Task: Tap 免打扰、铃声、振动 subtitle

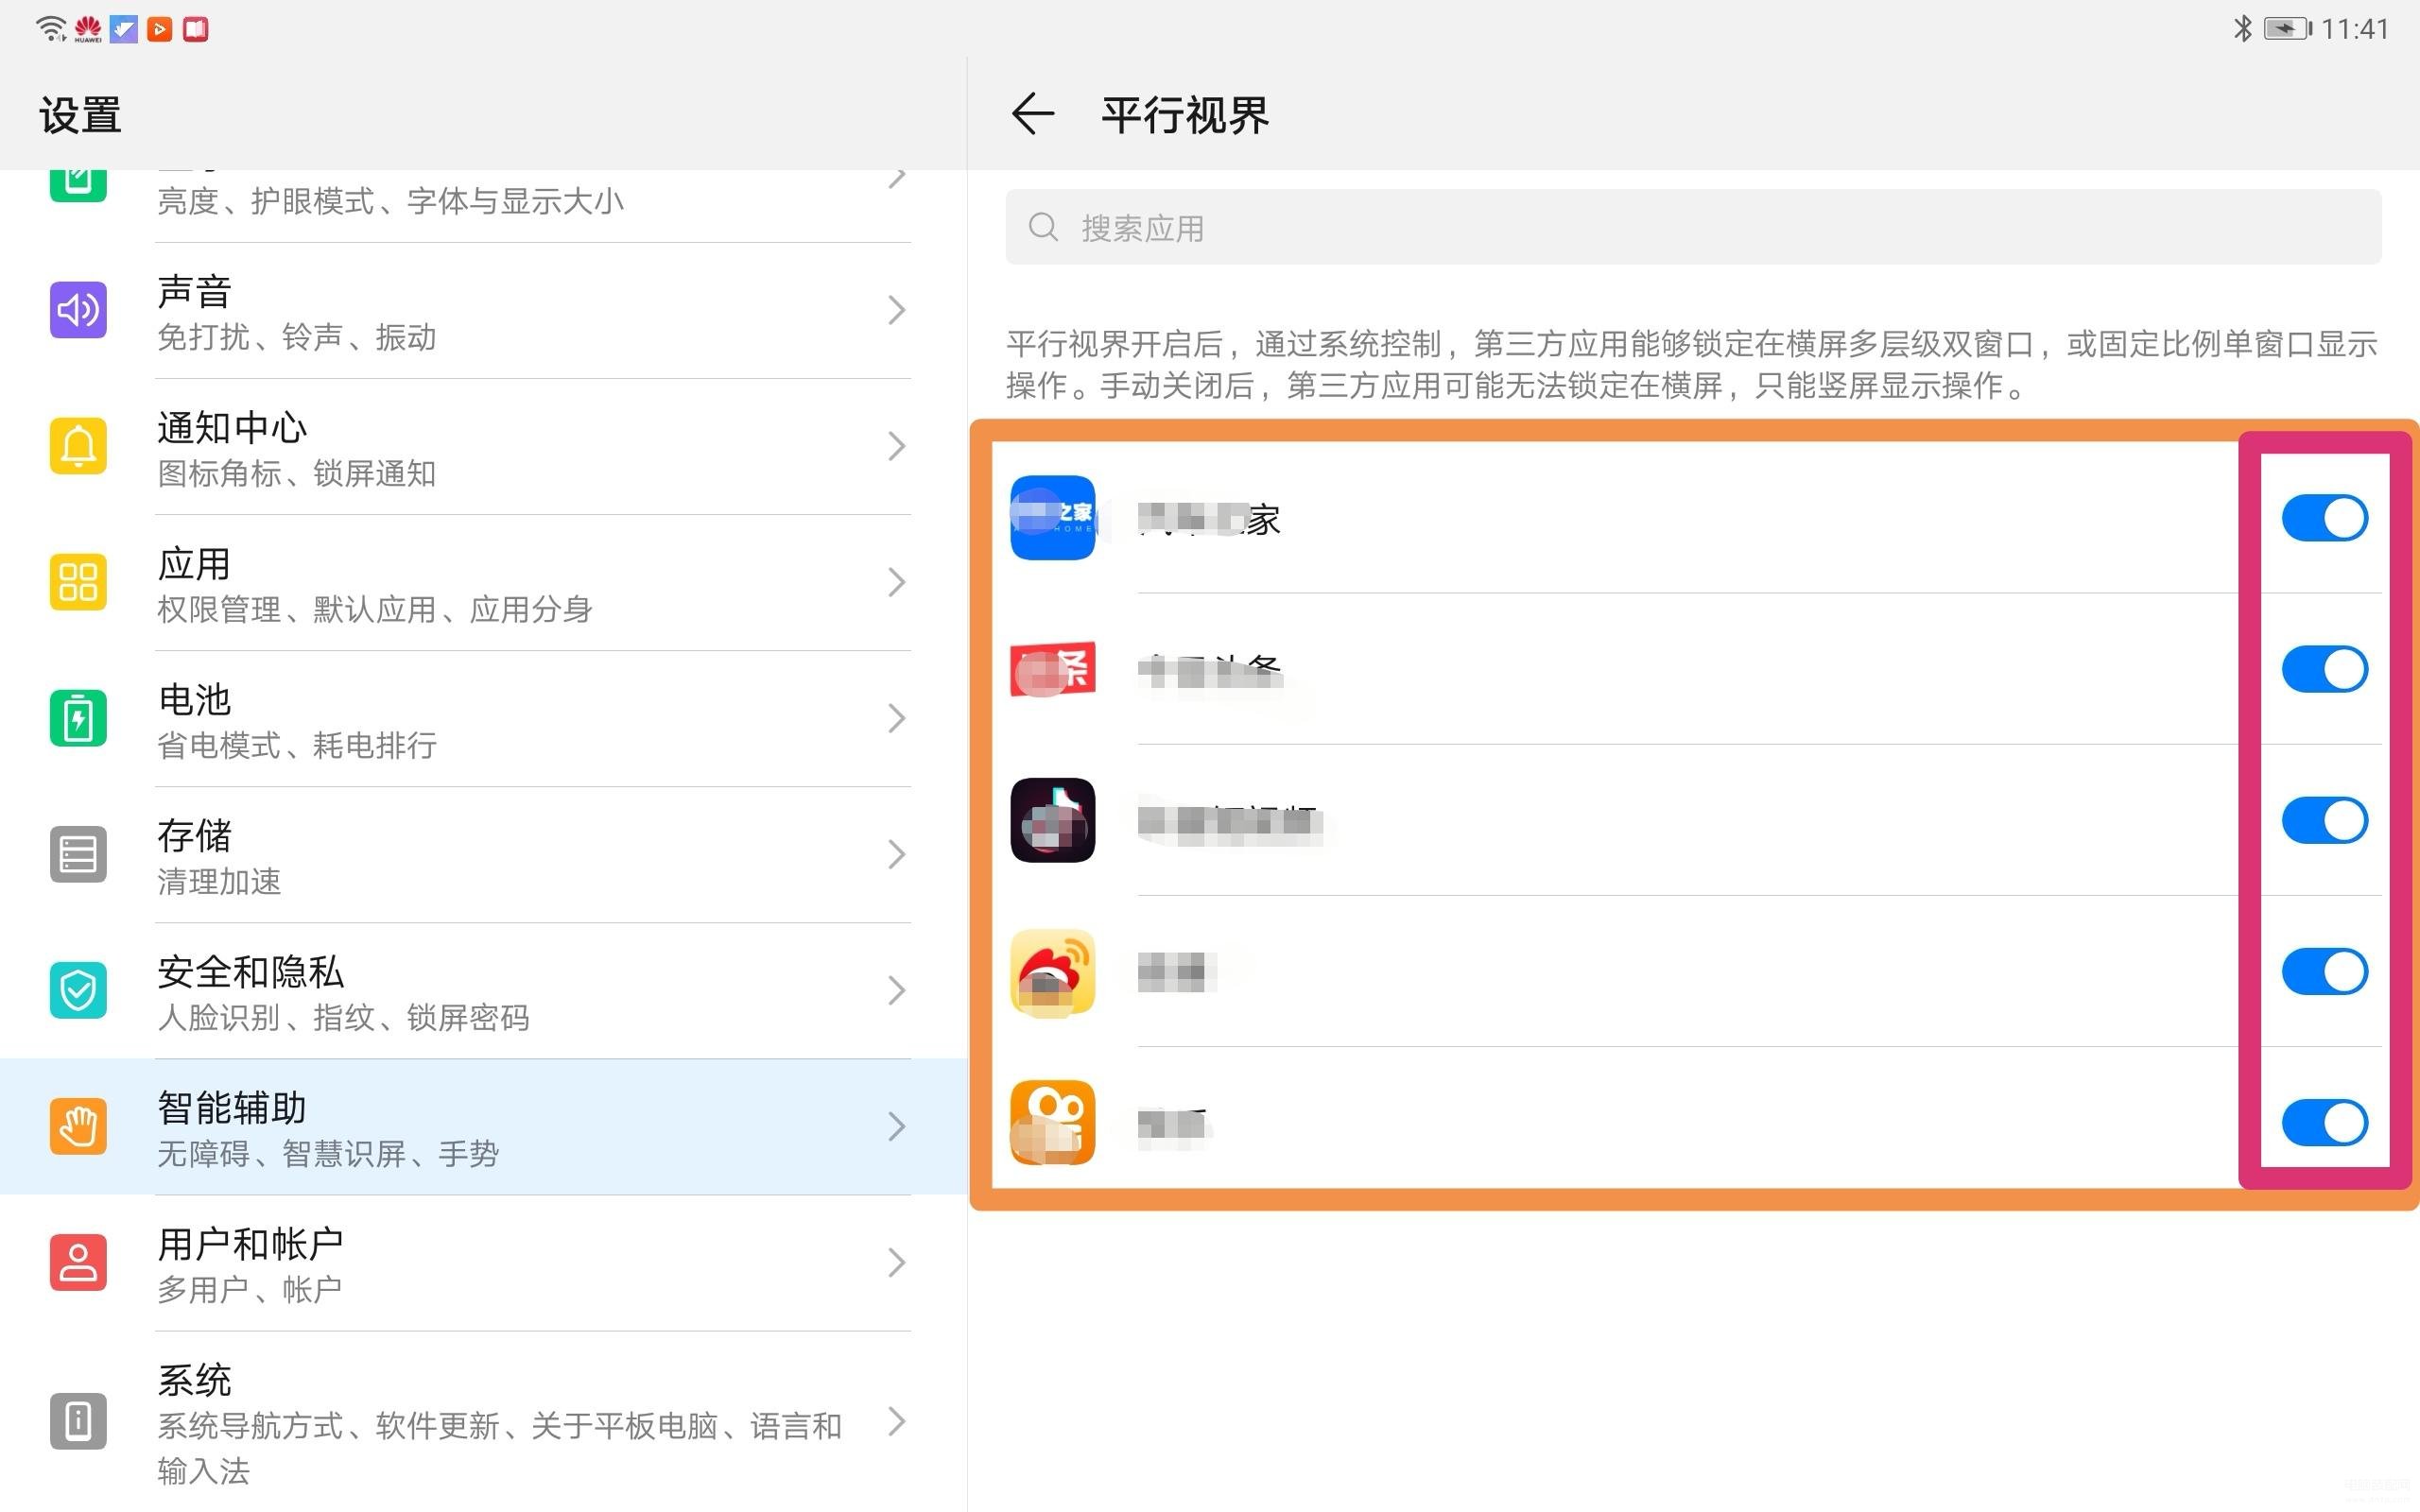Action: pyautogui.click(x=297, y=337)
